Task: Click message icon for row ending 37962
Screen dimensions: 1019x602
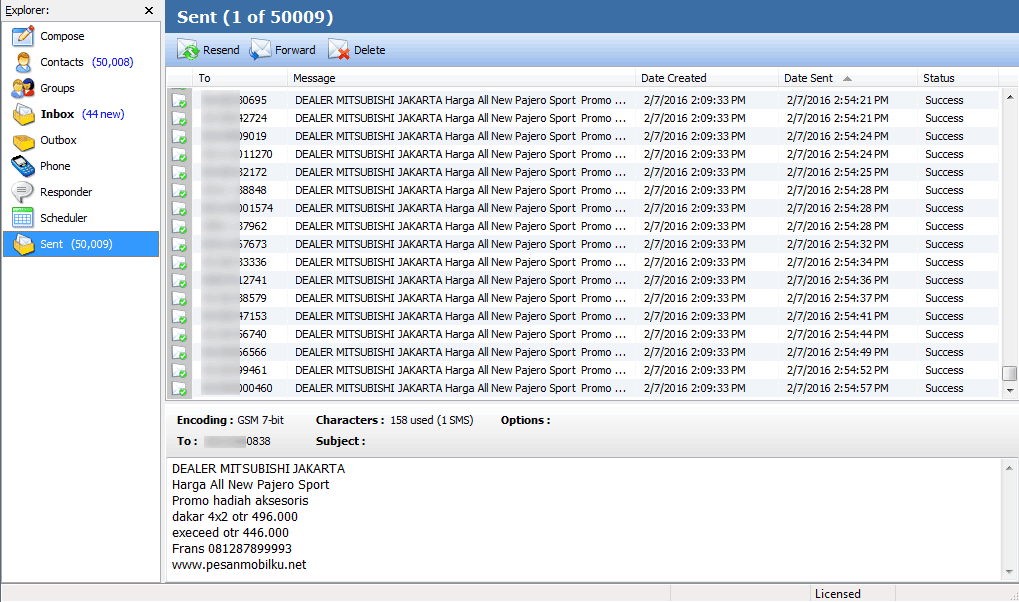Action: coord(179,227)
